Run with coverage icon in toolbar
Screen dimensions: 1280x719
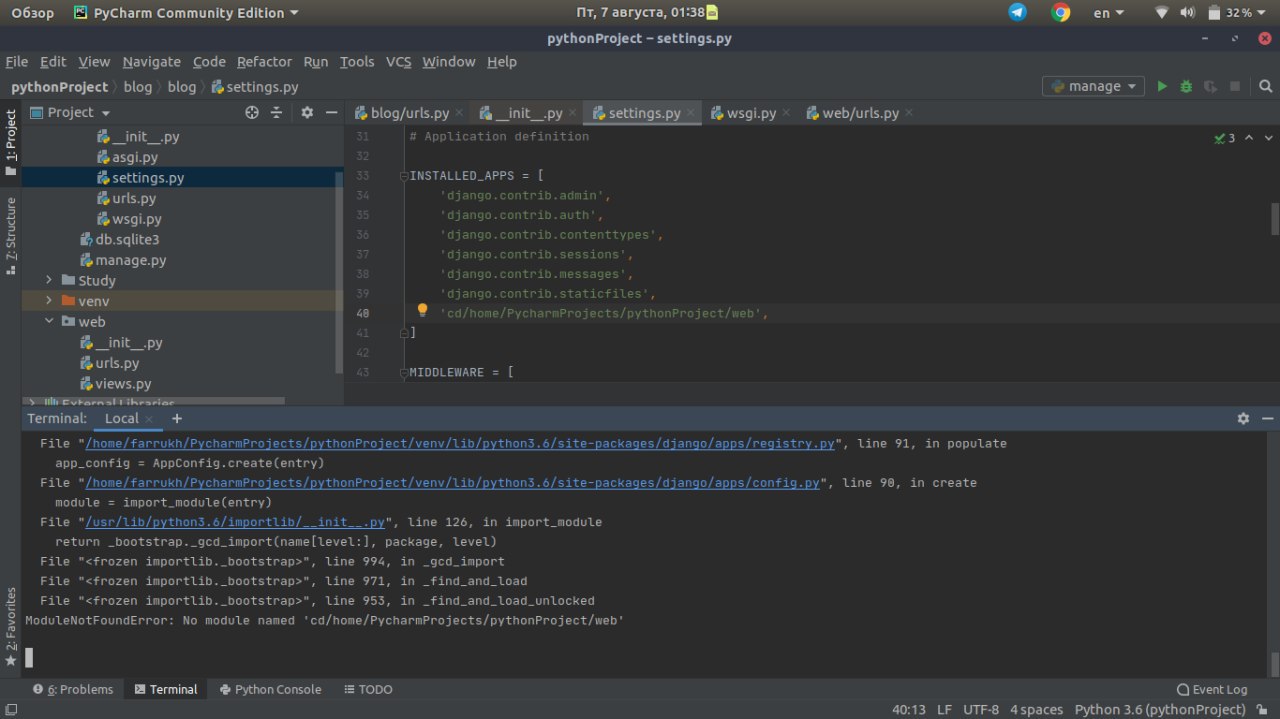point(1211,87)
